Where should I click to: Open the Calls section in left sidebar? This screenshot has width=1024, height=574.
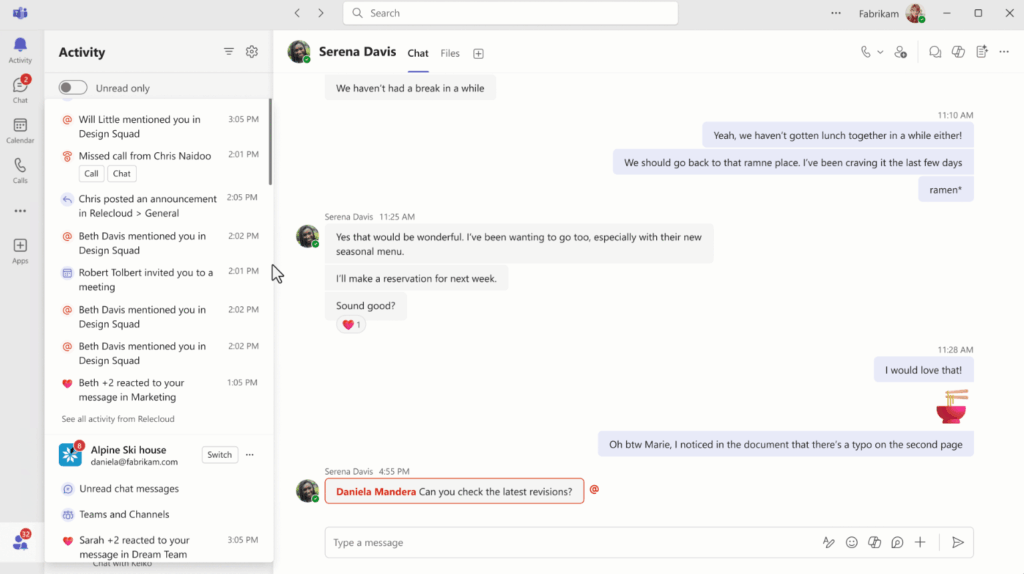[x=20, y=170]
